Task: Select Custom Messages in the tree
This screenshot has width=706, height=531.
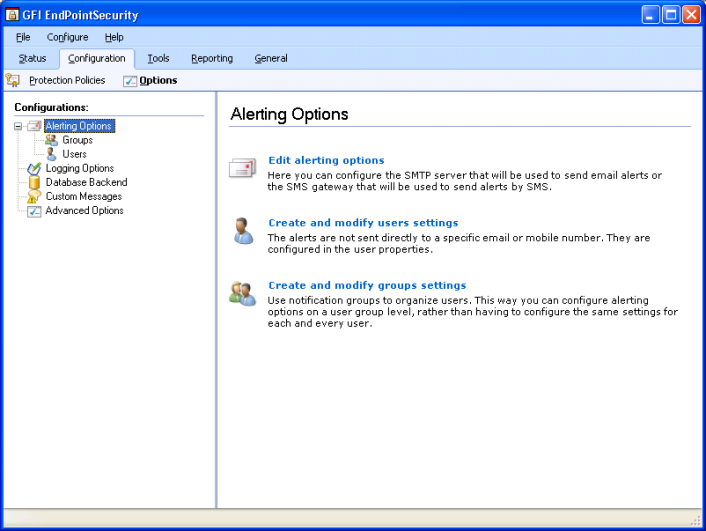Action: [x=84, y=196]
